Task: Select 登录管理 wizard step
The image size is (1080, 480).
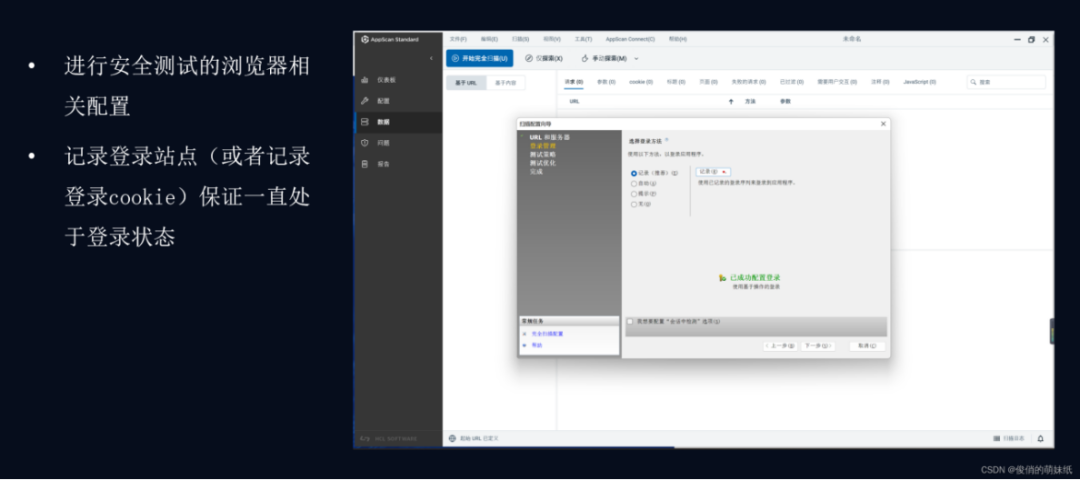Action: [543, 146]
